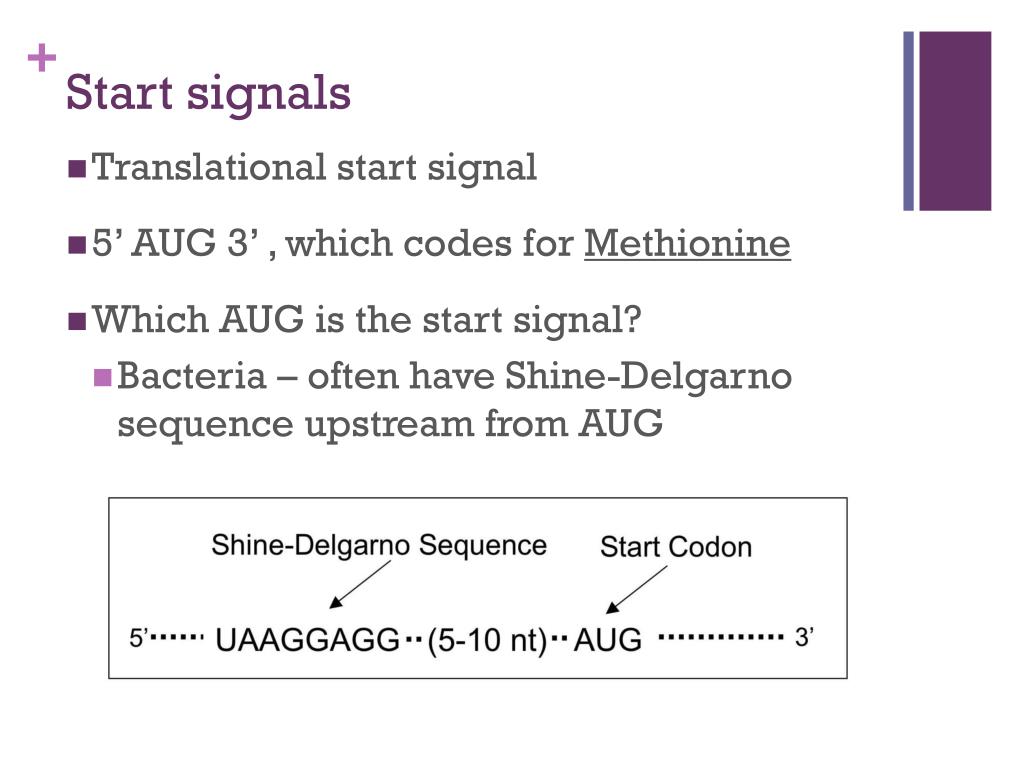The width and height of the screenshot is (1024, 768).
Task: Click the dark purple decorative rectangle
Action: point(955,121)
